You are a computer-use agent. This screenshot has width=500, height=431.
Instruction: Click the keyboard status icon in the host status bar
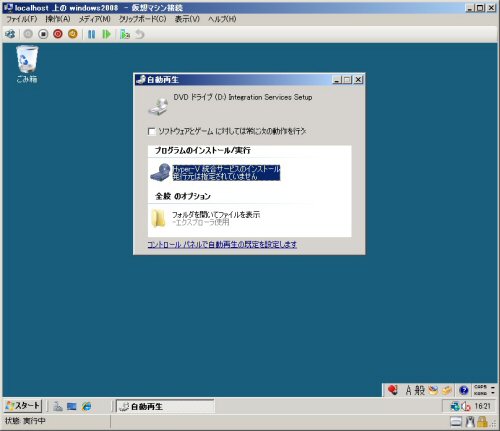(456, 422)
